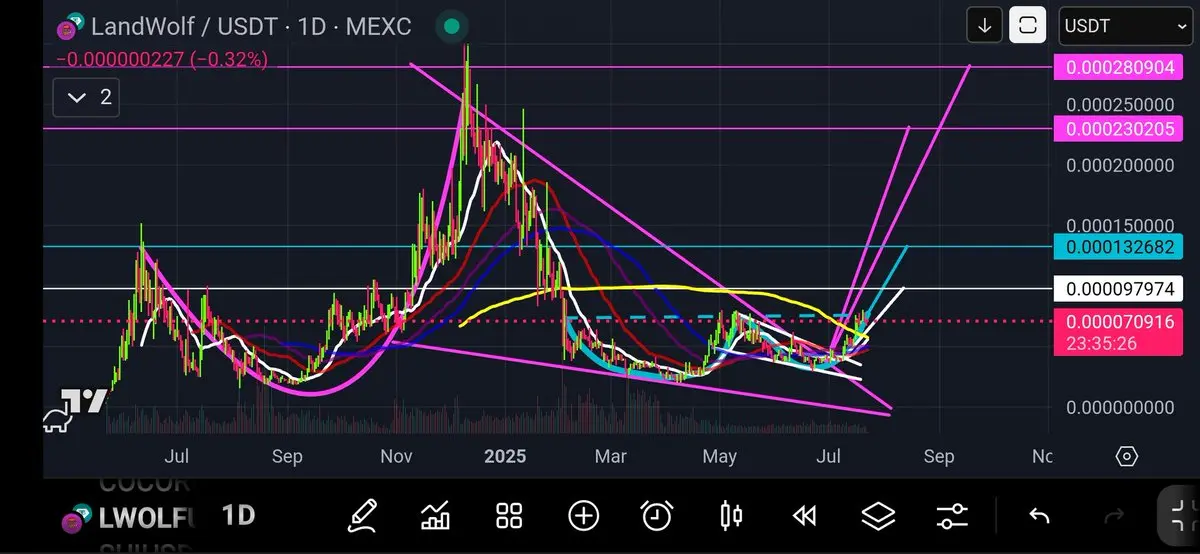Viewport: 1200px width, 554px height.
Task: Click the TradingView logo on chart
Action: point(74,411)
